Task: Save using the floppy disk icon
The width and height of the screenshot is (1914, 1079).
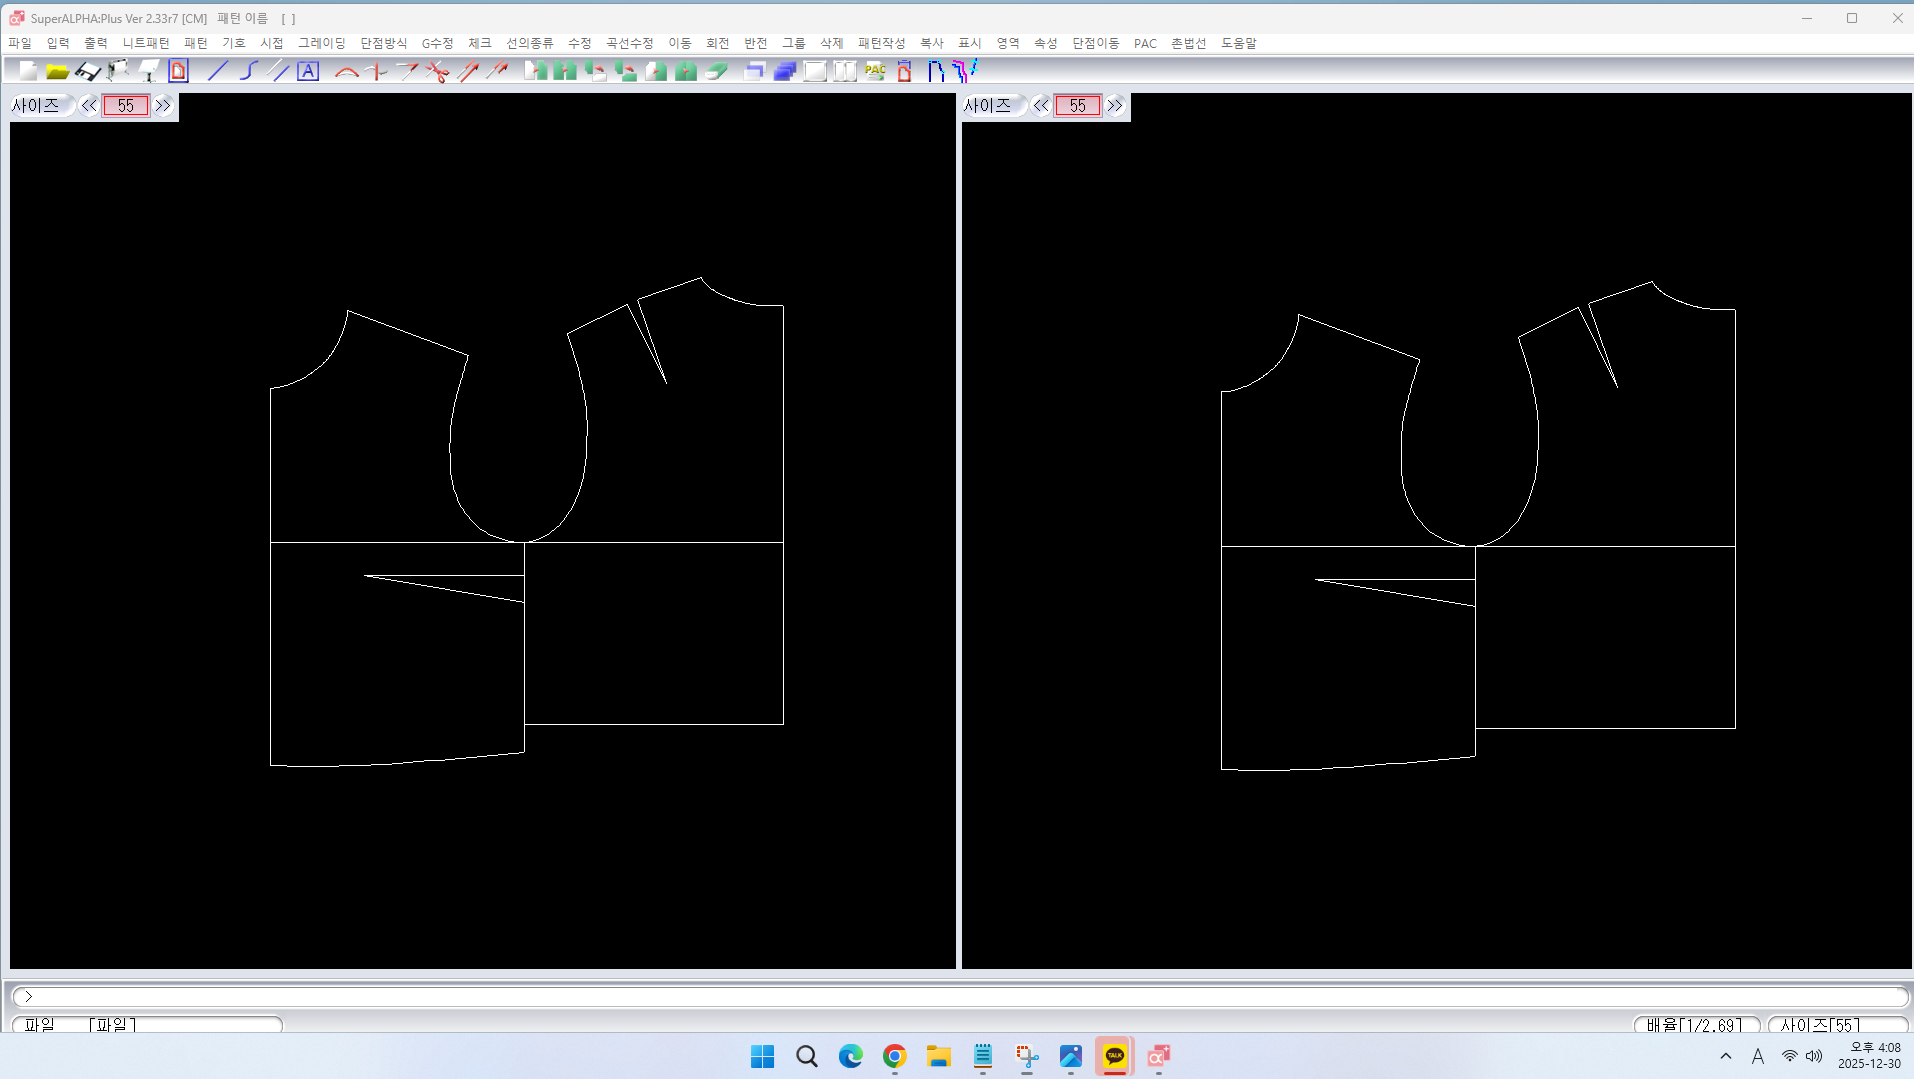Action: coord(88,71)
